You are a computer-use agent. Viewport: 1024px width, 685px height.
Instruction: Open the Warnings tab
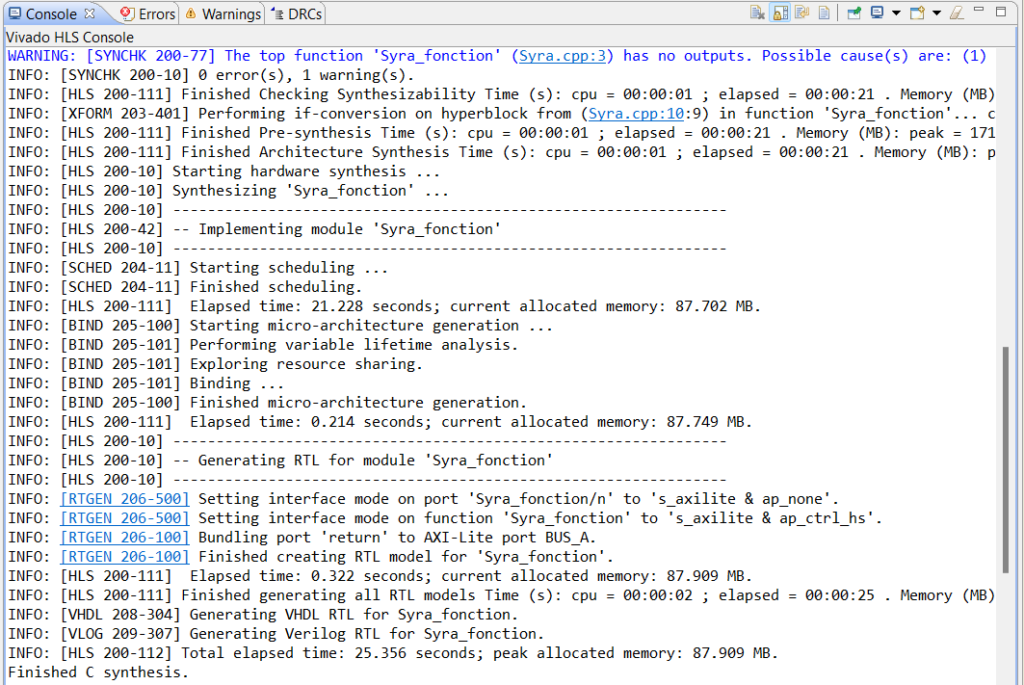pyautogui.click(x=223, y=14)
